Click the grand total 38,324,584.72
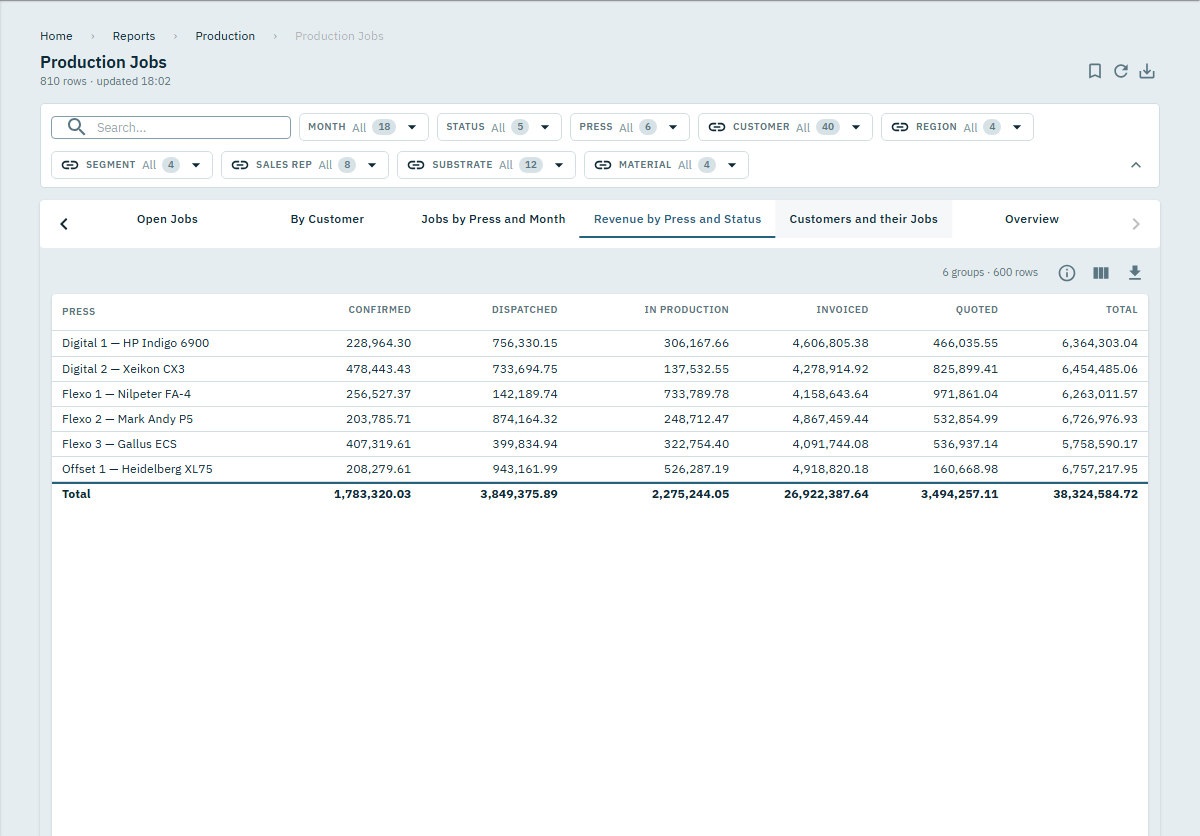The width and height of the screenshot is (1200, 836). tap(1095, 494)
